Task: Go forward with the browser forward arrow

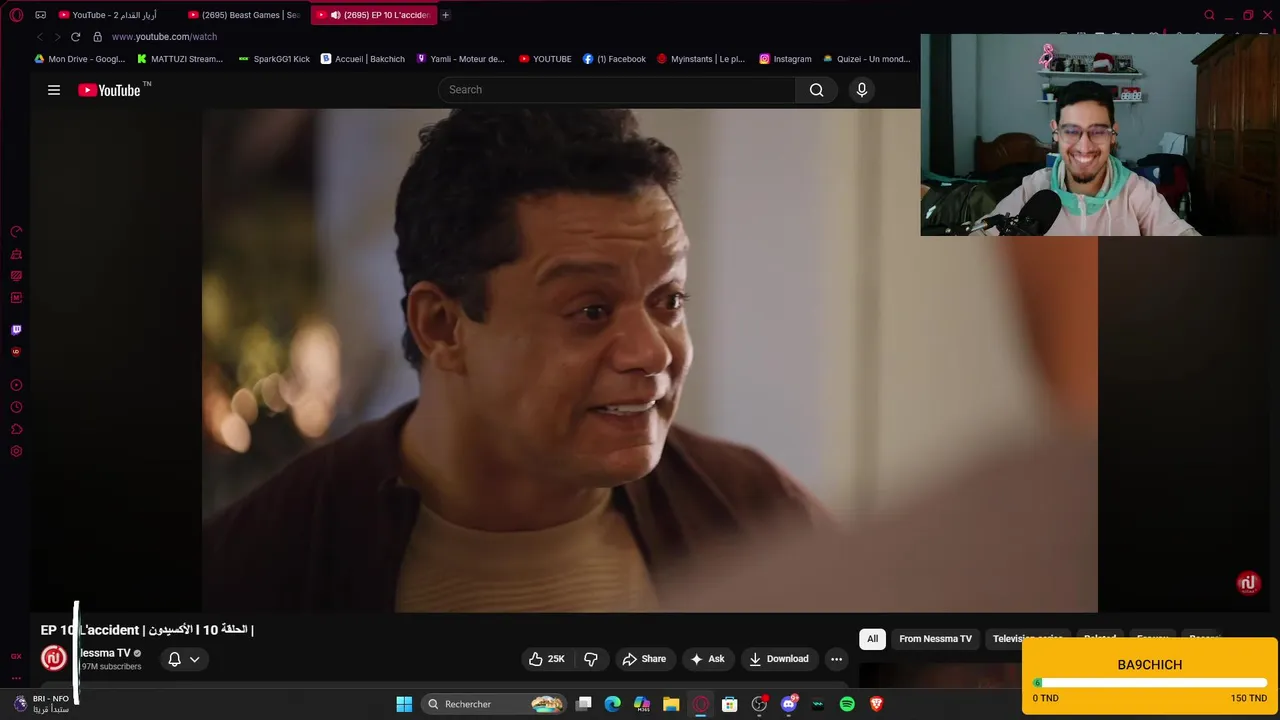Action: [x=57, y=37]
